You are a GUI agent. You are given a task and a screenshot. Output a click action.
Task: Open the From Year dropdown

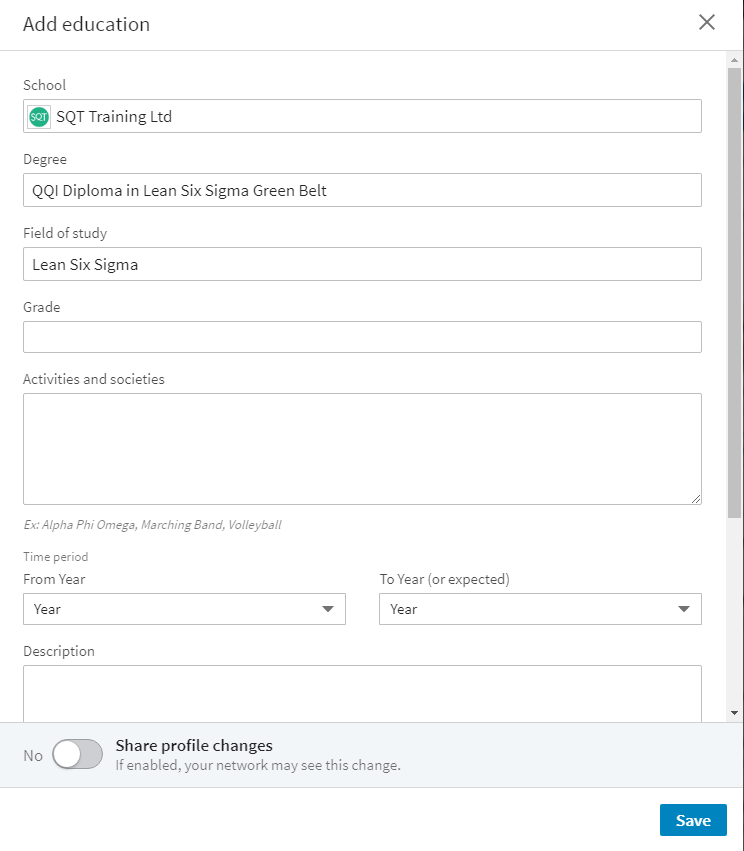tap(185, 609)
